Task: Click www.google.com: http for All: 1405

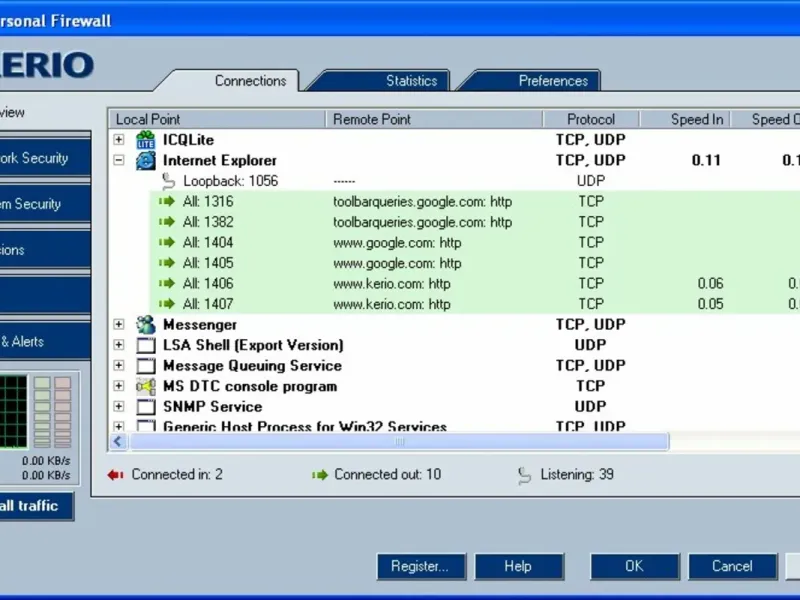Action: click(x=397, y=263)
